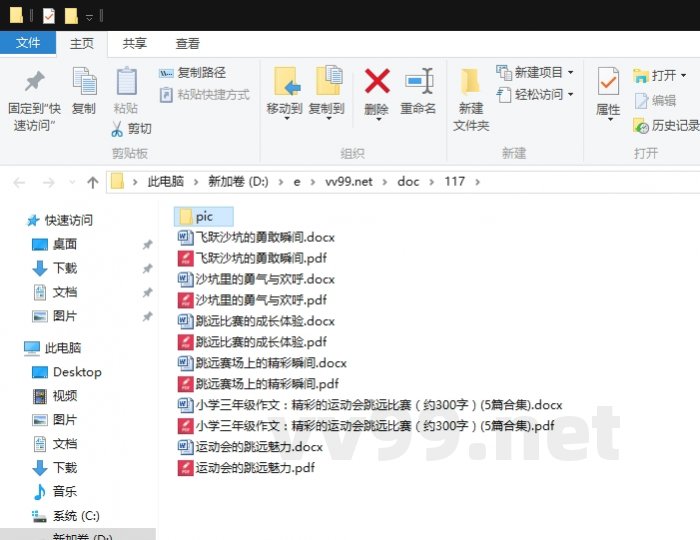Click the doc breadcrumb segment
Image resolution: width=700 pixels, height=540 pixels.
408,182
